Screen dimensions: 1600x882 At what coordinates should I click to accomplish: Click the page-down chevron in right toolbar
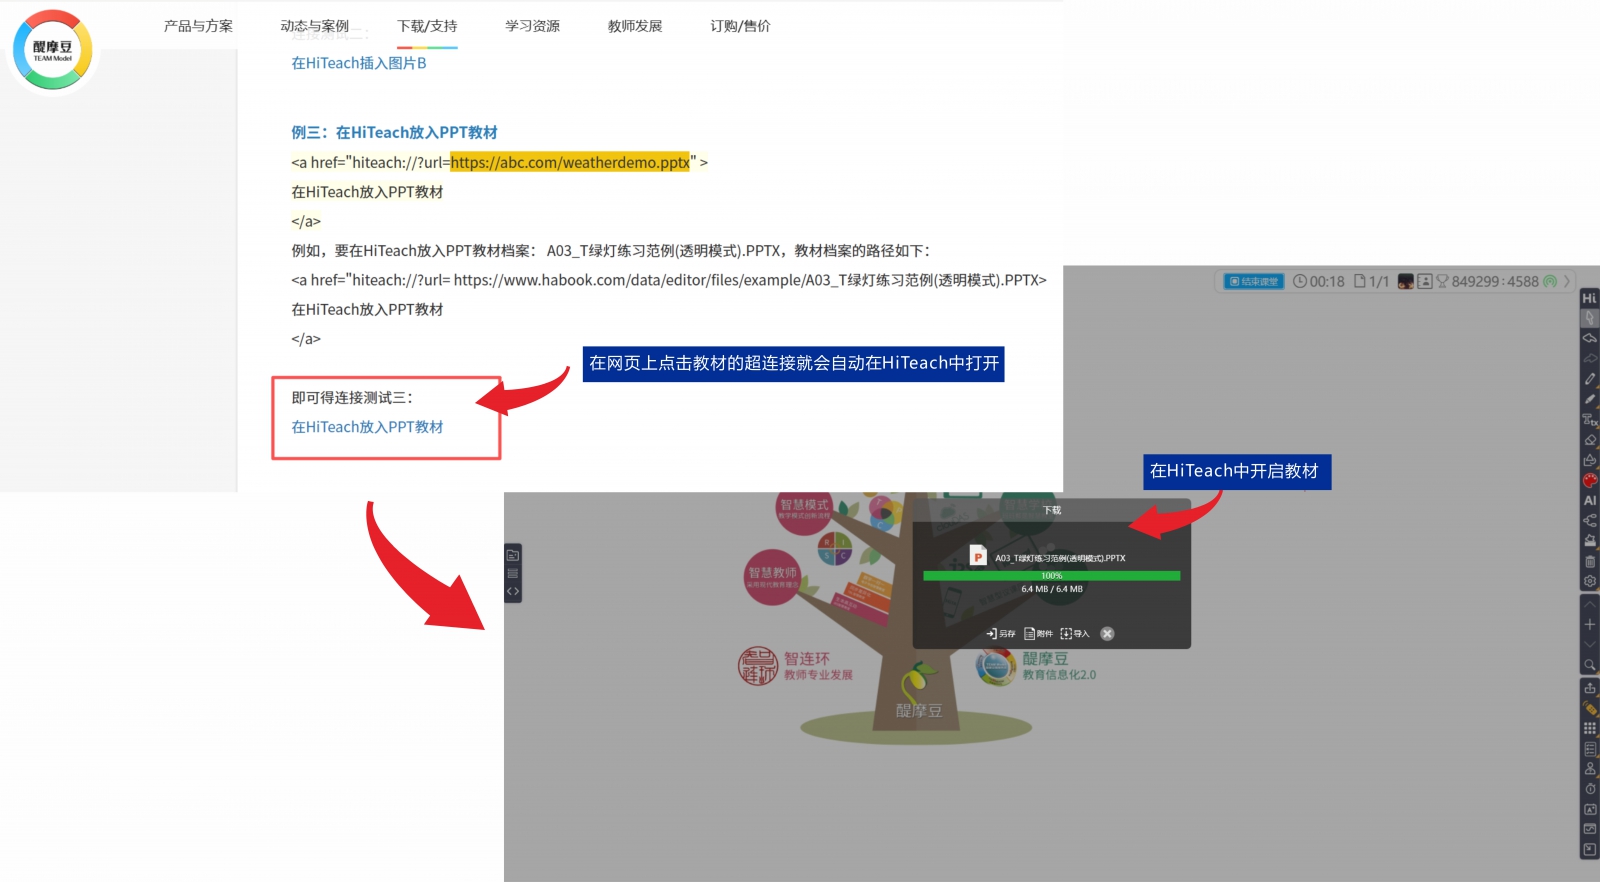[1589, 645]
